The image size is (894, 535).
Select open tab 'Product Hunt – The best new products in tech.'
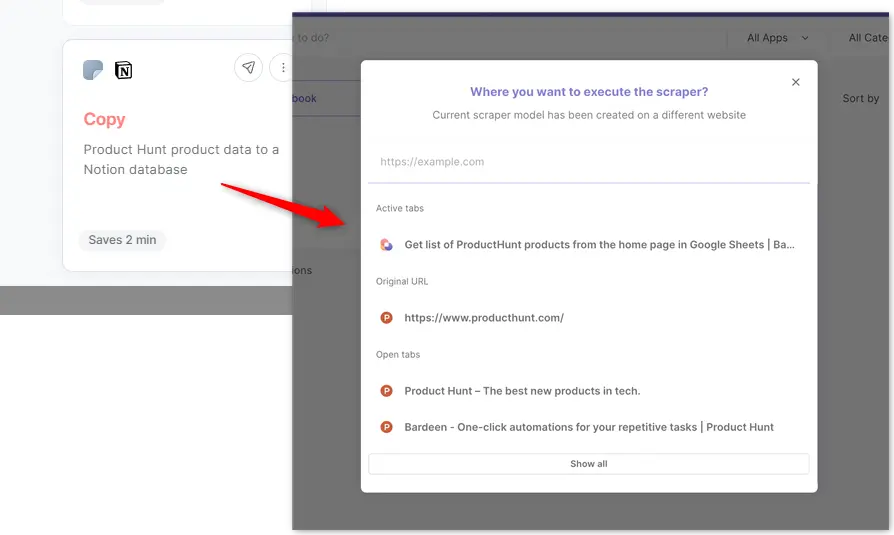(x=588, y=391)
